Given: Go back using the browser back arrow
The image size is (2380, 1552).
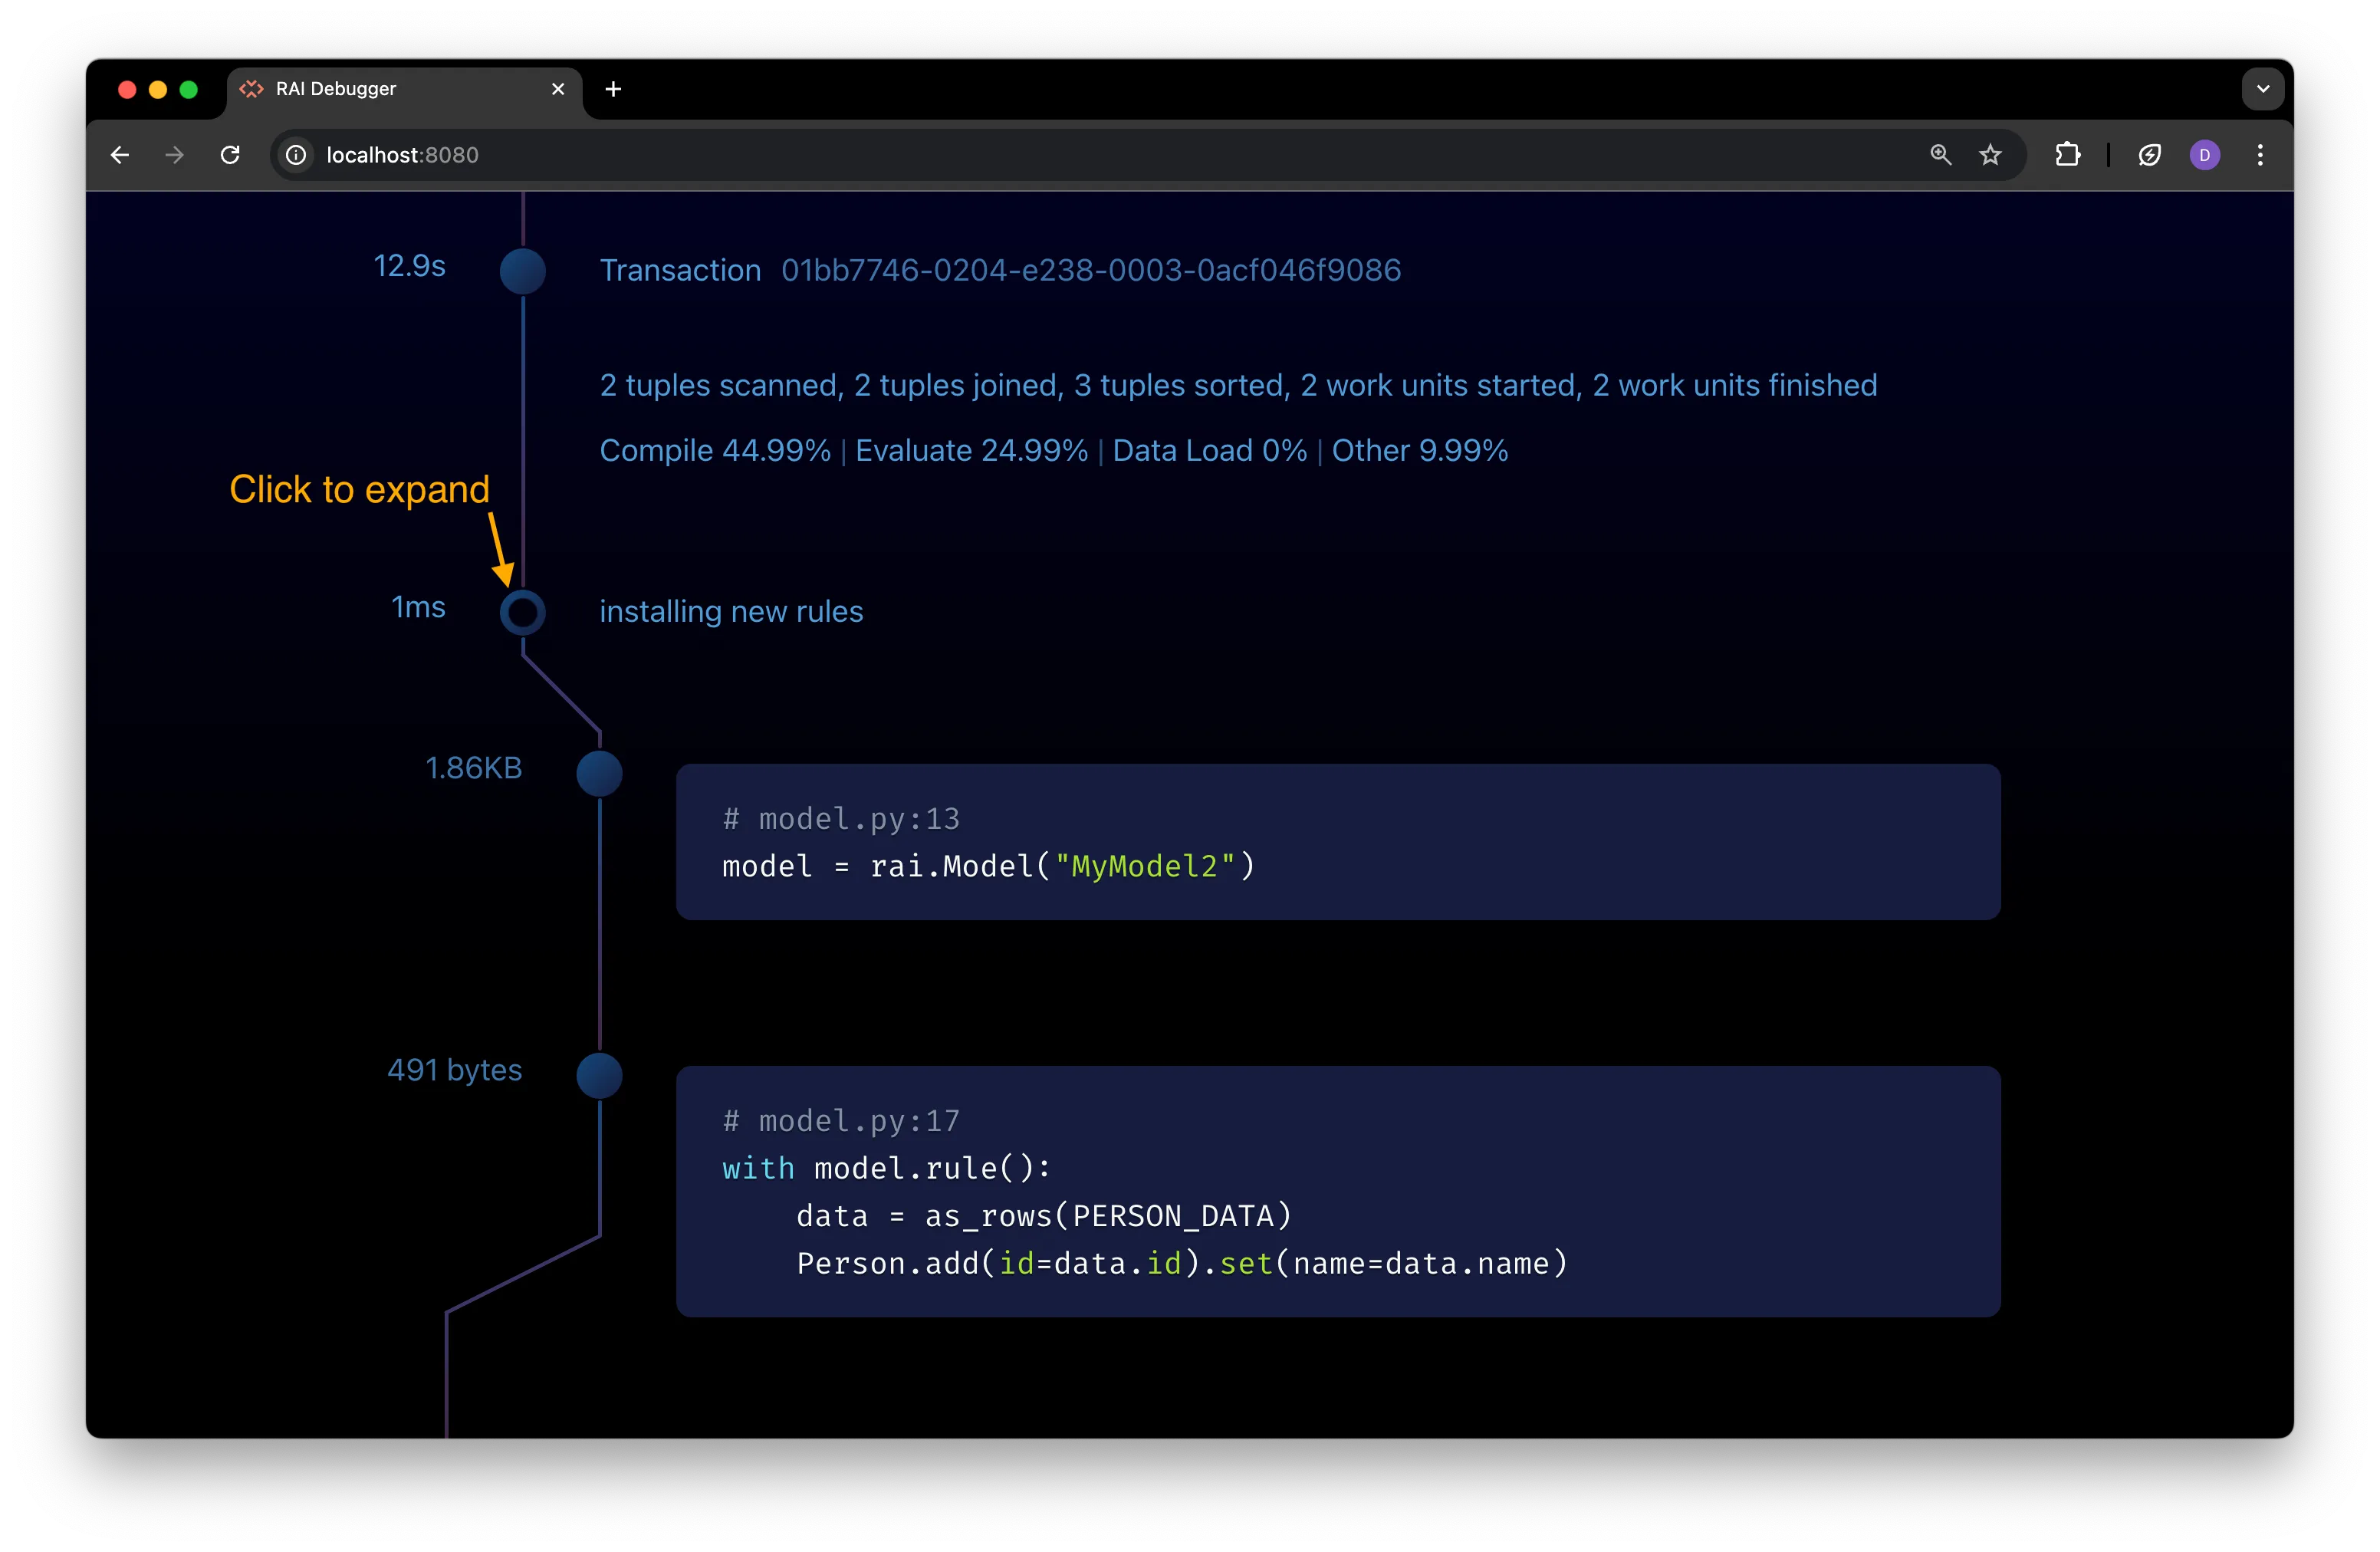Looking at the screenshot, I should coord(120,155).
